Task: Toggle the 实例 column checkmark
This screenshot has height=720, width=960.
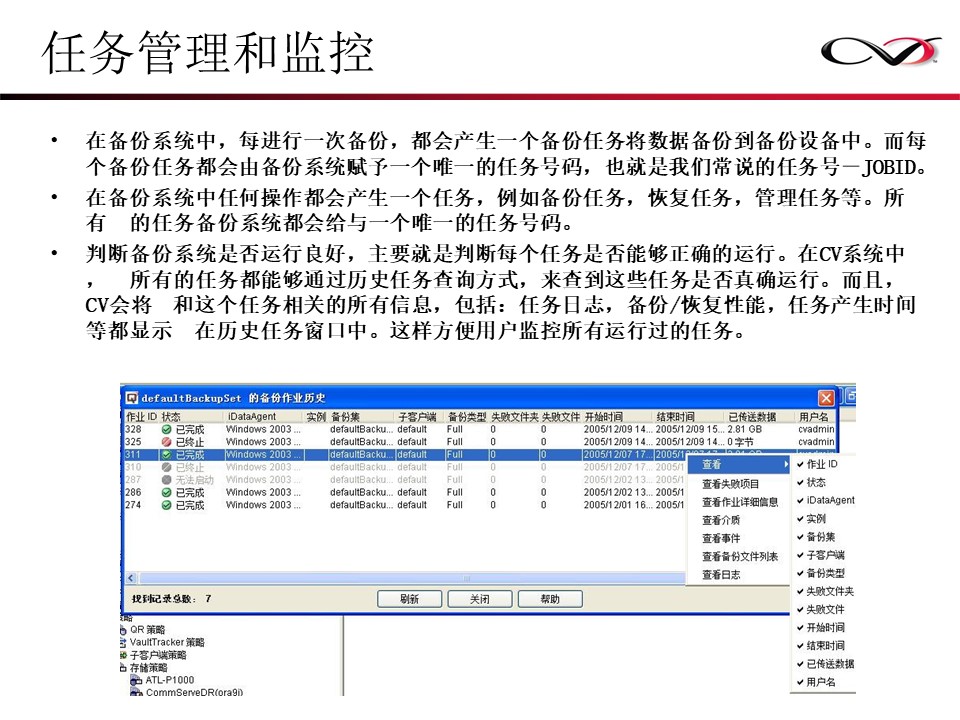Action: pos(800,519)
